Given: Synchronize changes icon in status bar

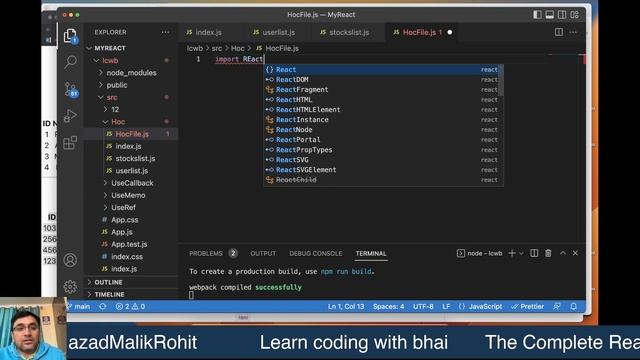Looking at the screenshot, I should point(103,307).
